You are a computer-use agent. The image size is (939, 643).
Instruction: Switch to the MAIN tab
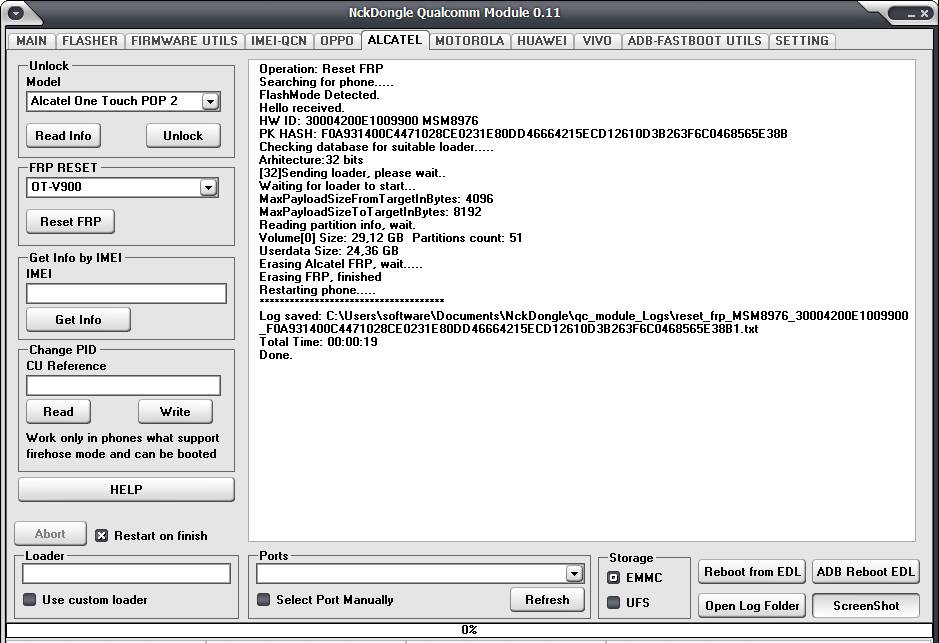[31, 41]
